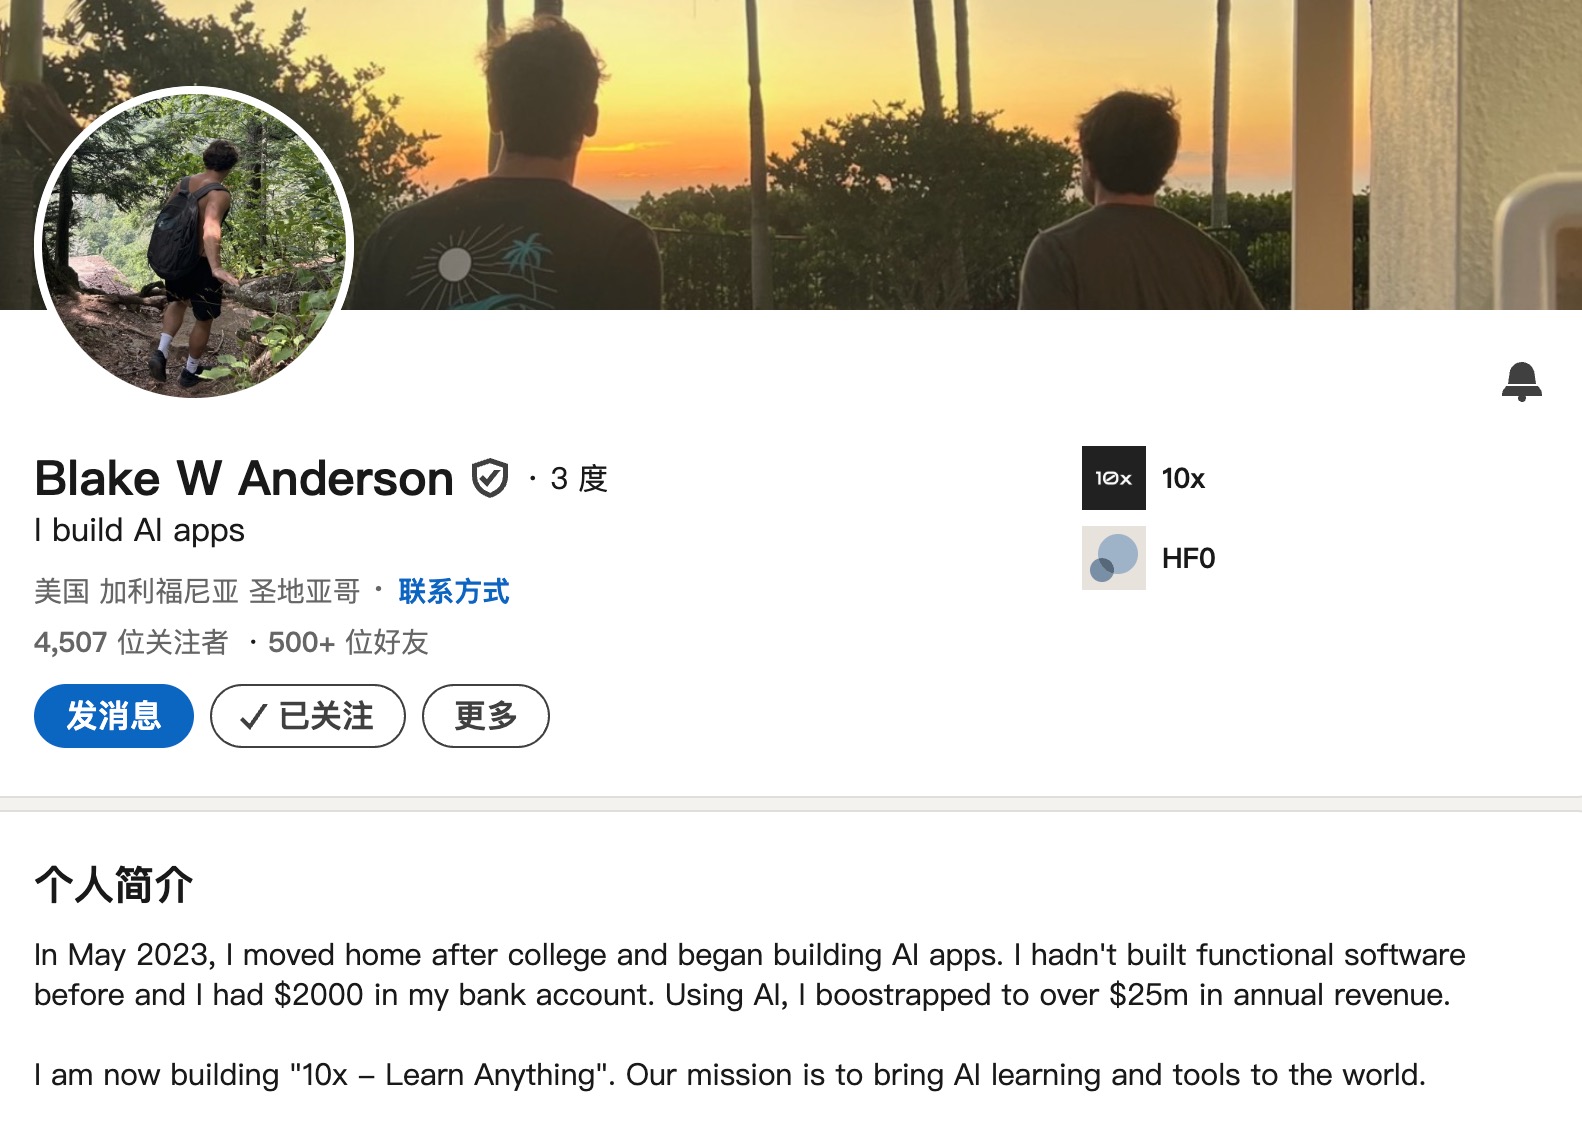The height and width of the screenshot is (1126, 1582).
Task: Click the notification bell icon
Action: 1521,381
